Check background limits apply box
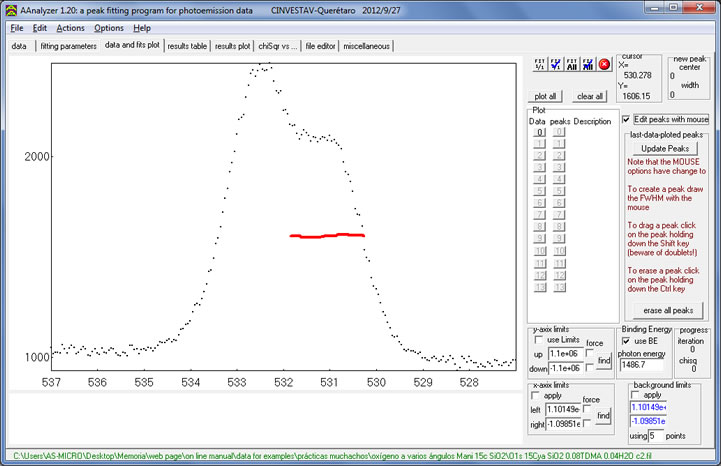The image size is (721, 466). [x=636, y=395]
